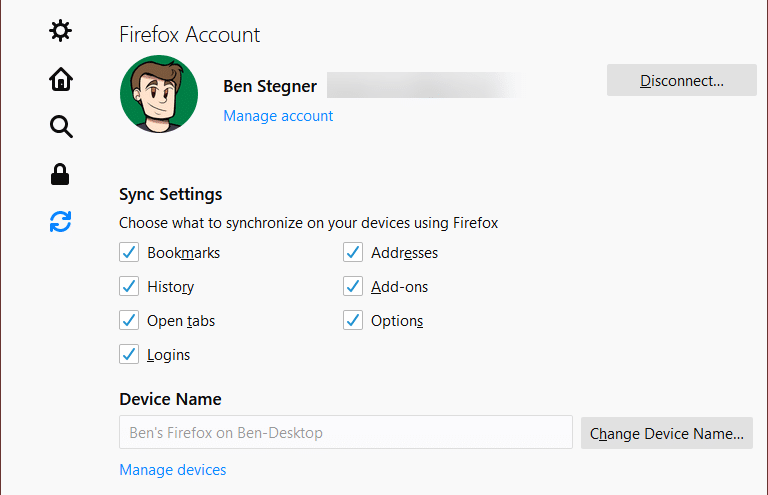Uncheck the Bookmarks sync checkbox
The image size is (768, 495).
tap(129, 253)
